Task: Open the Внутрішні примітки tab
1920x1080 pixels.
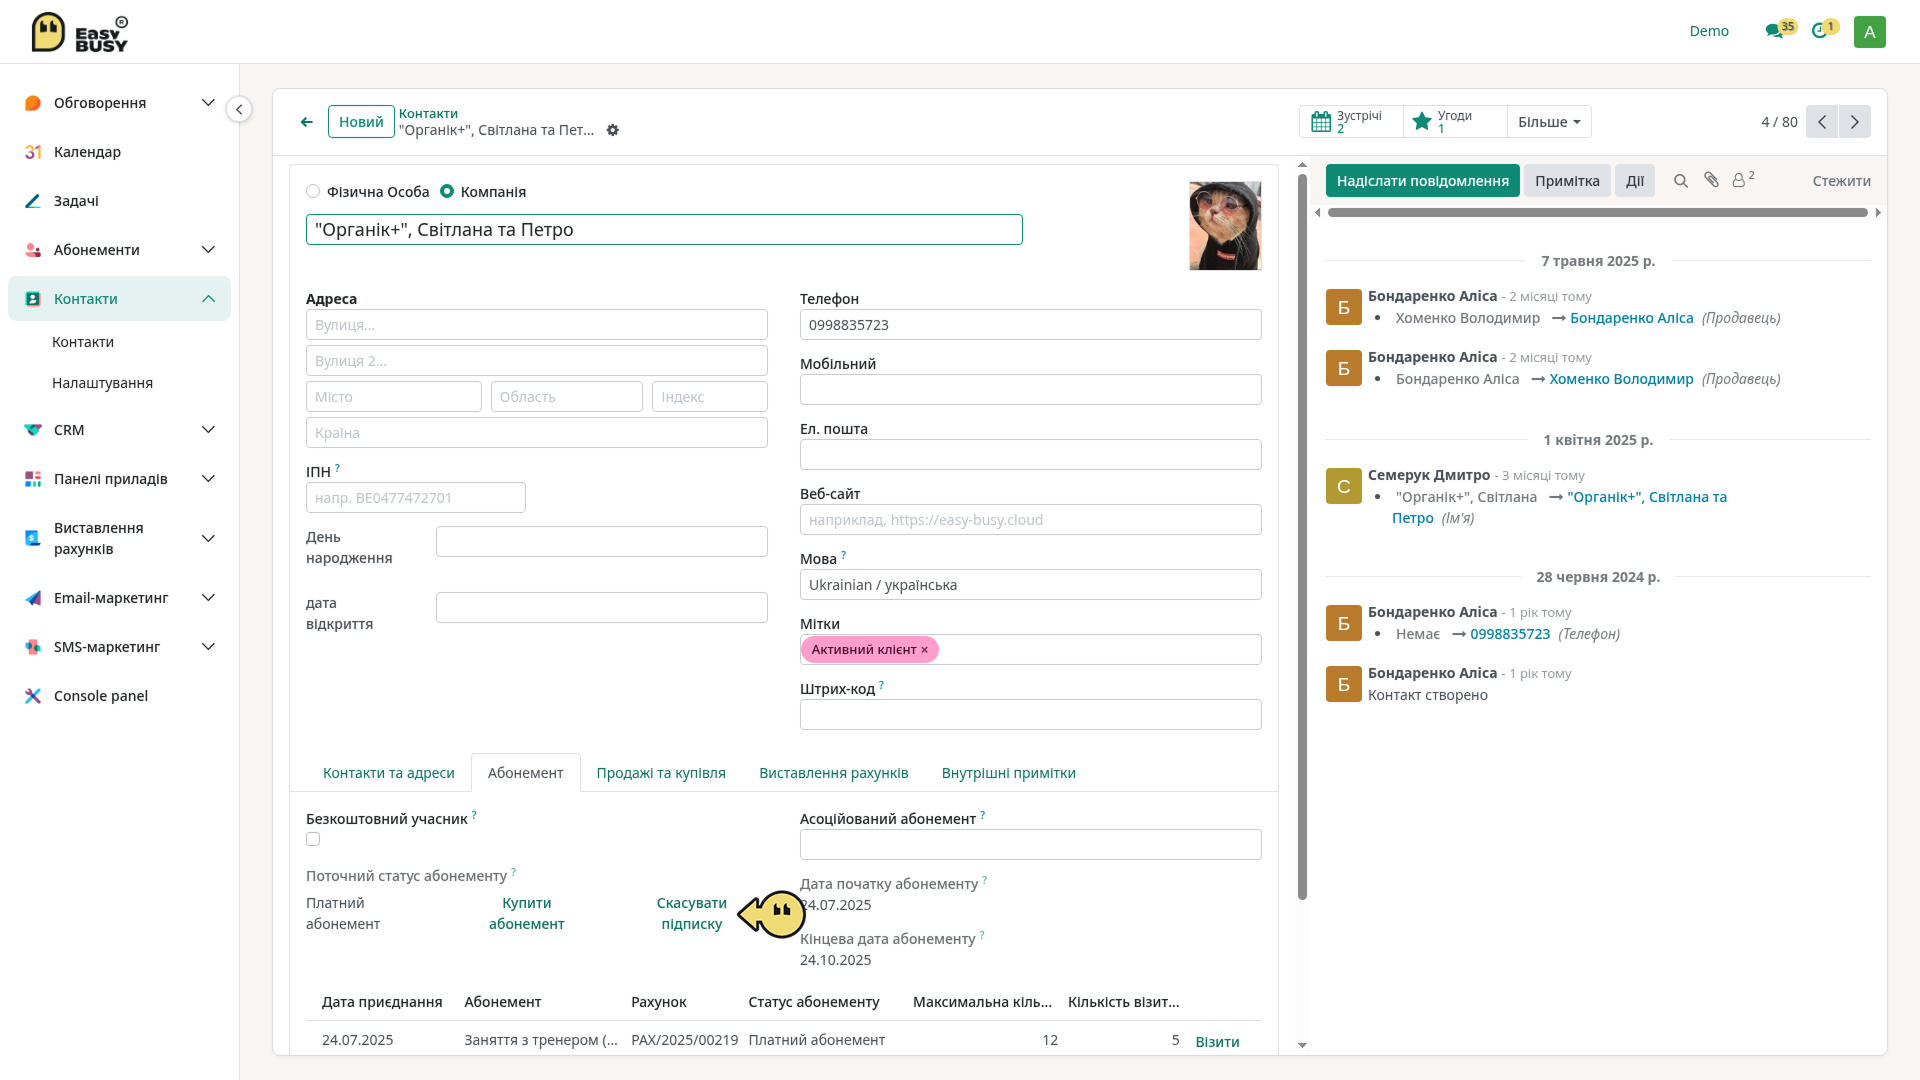Action: (x=1008, y=773)
